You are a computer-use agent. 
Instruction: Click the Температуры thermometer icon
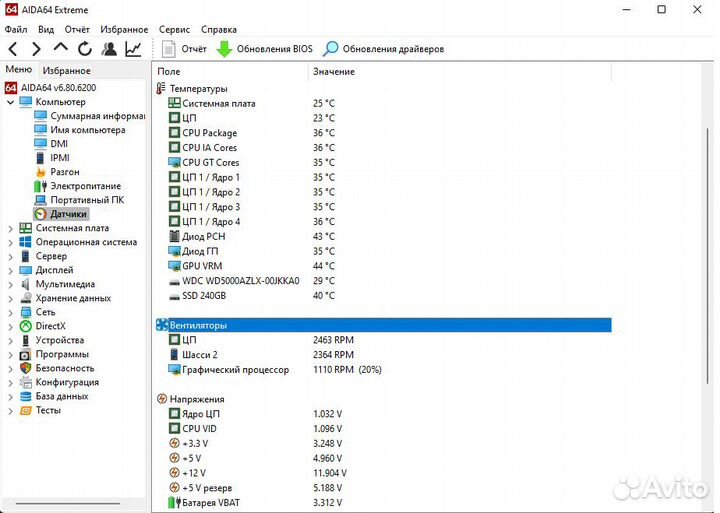click(x=161, y=88)
